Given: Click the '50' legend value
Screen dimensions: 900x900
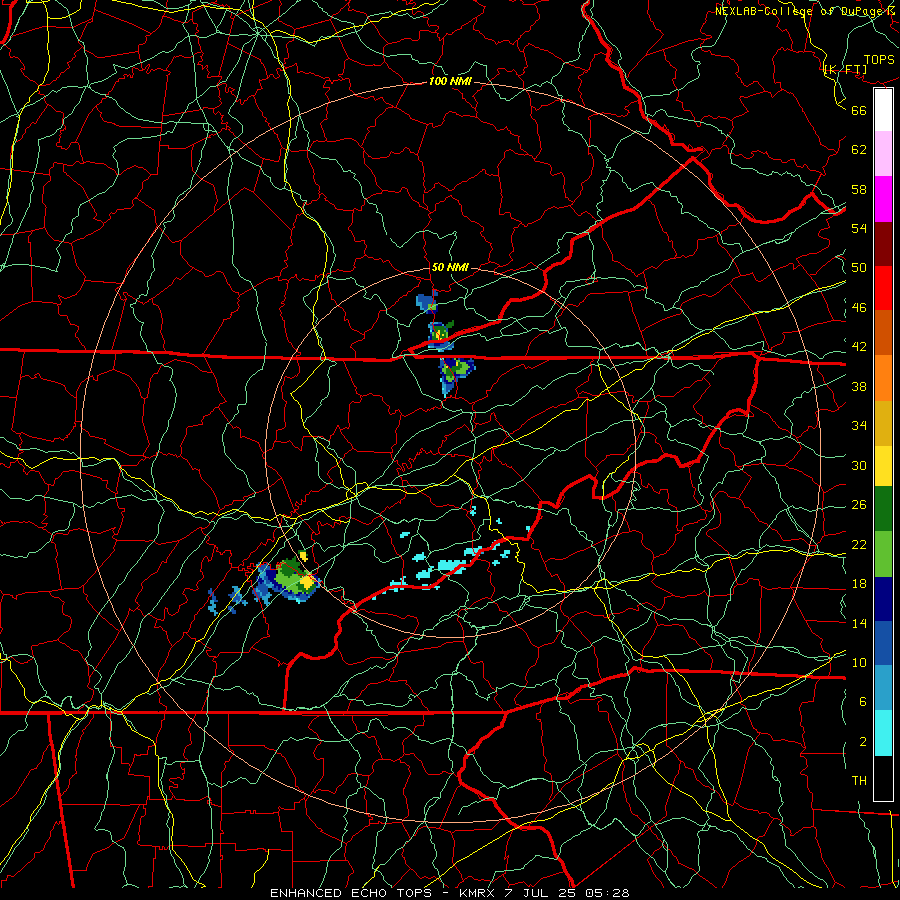Looking at the screenshot, I should coord(859,268).
